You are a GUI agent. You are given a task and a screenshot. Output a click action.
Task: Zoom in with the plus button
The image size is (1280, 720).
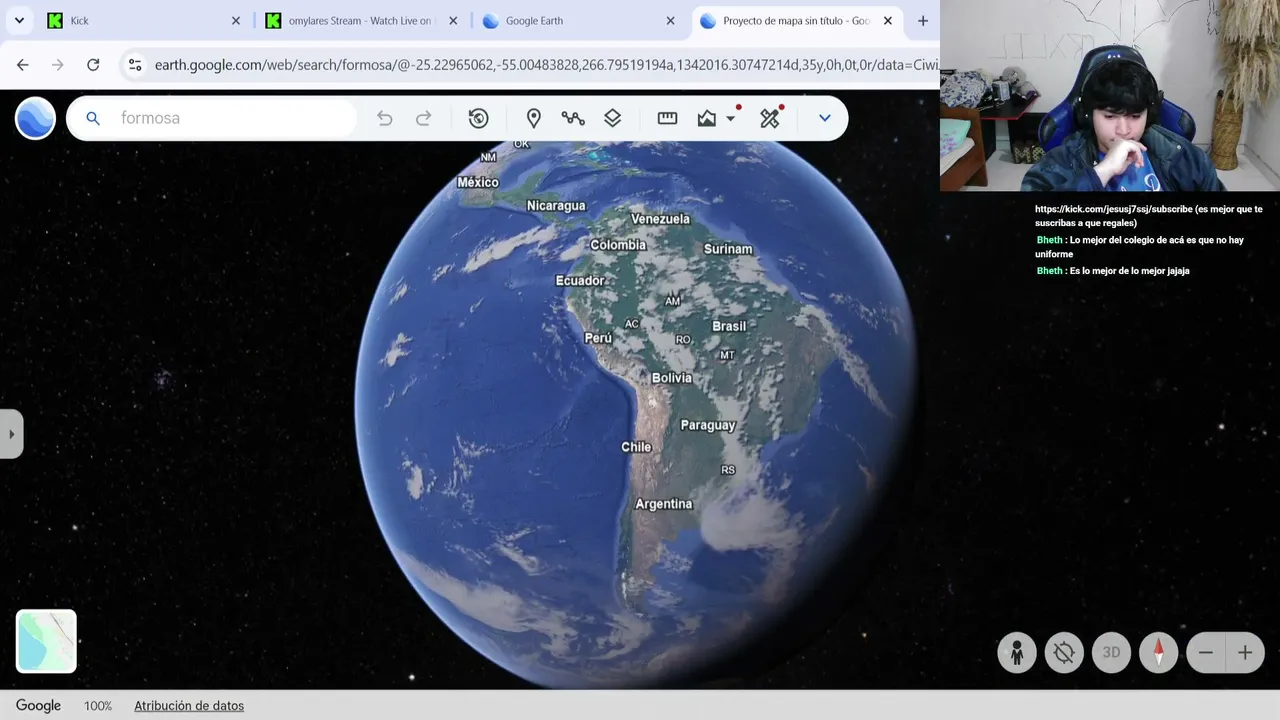tap(1245, 653)
